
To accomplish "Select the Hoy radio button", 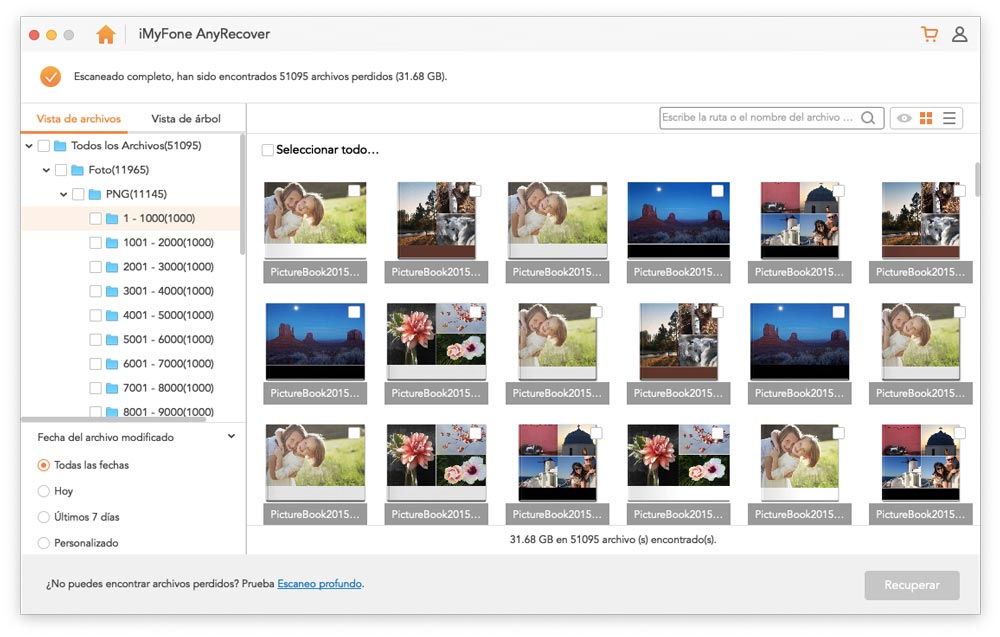I will 43,491.
